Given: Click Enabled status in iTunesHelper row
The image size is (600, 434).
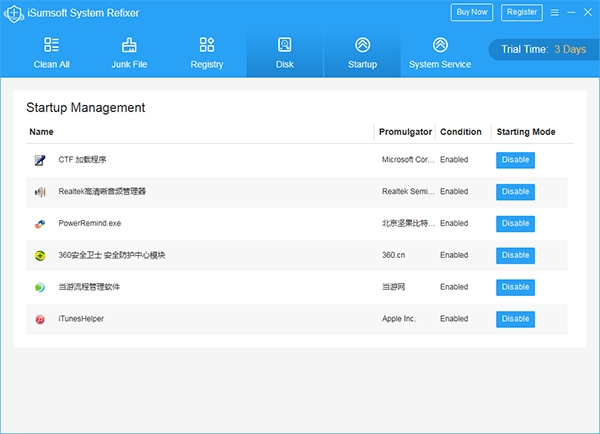Looking at the screenshot, I should [454, 318].
